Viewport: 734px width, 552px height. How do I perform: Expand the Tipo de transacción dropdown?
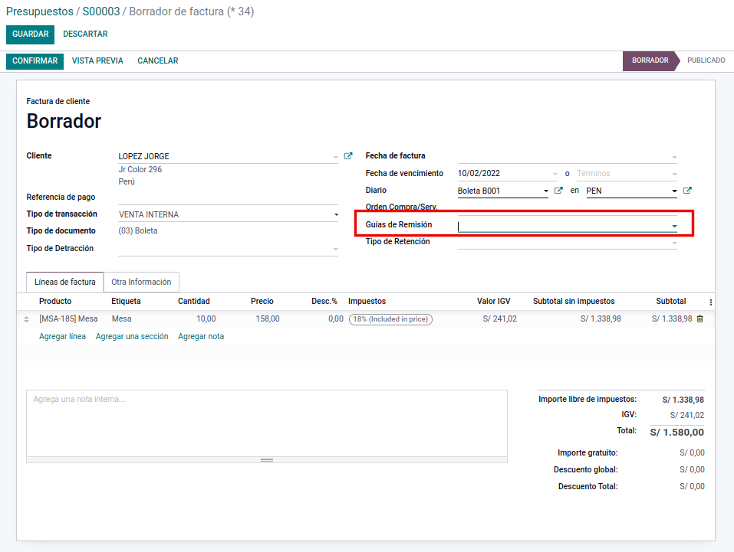point(336,214)
